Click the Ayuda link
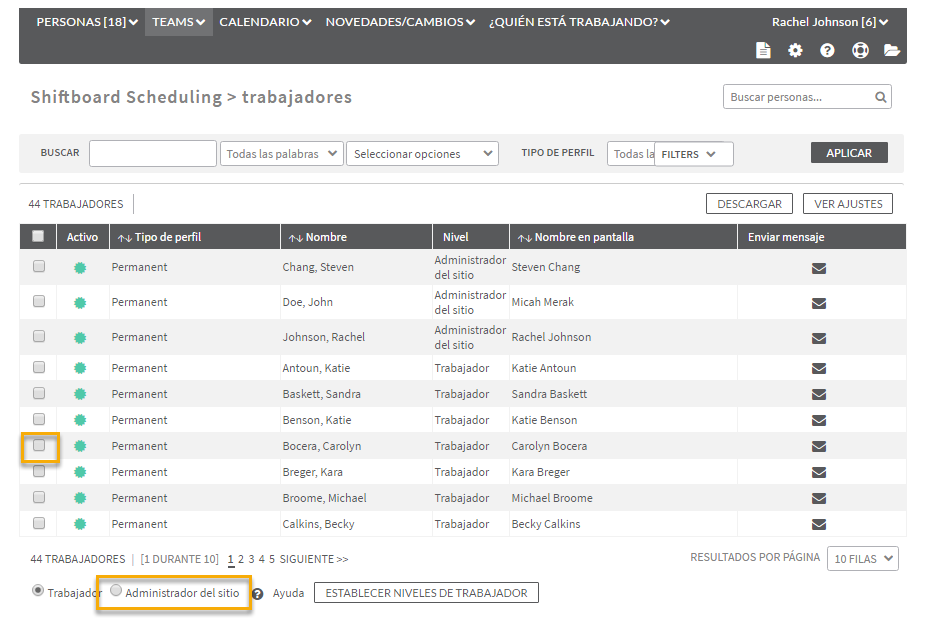The image size is (929, 619). [289, 593]
